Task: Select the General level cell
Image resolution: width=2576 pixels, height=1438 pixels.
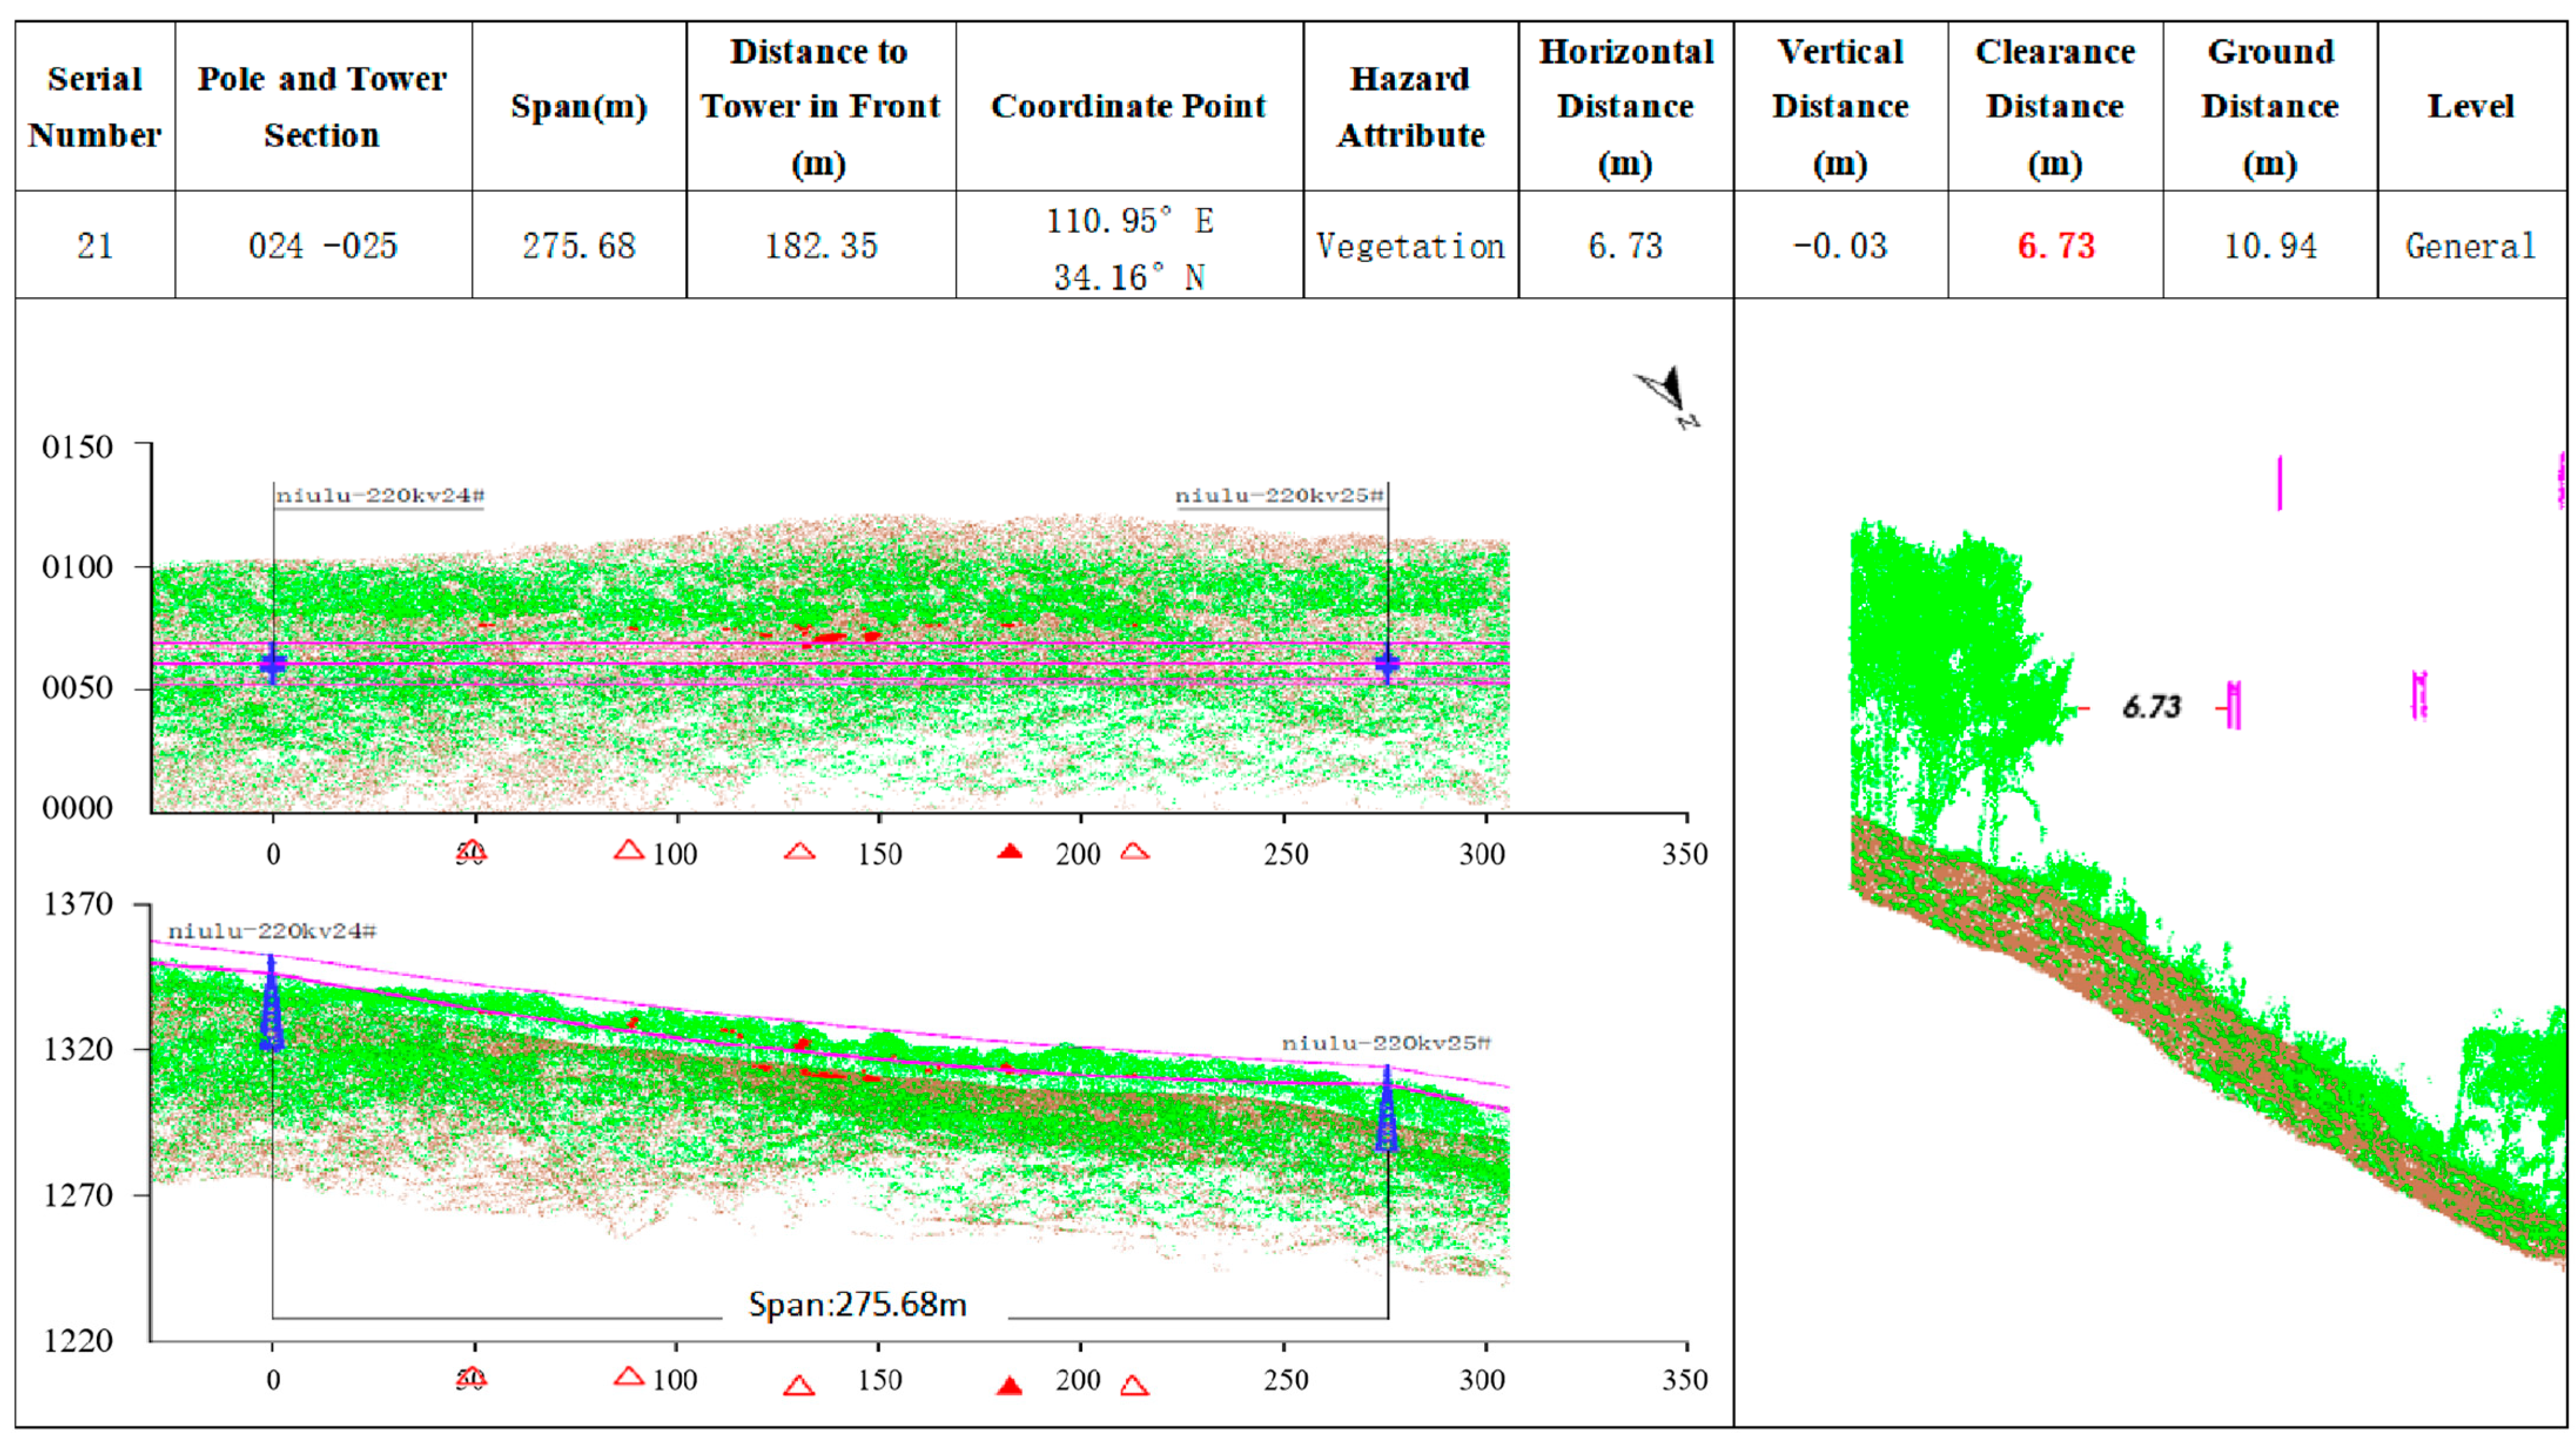Action: 2470,245
